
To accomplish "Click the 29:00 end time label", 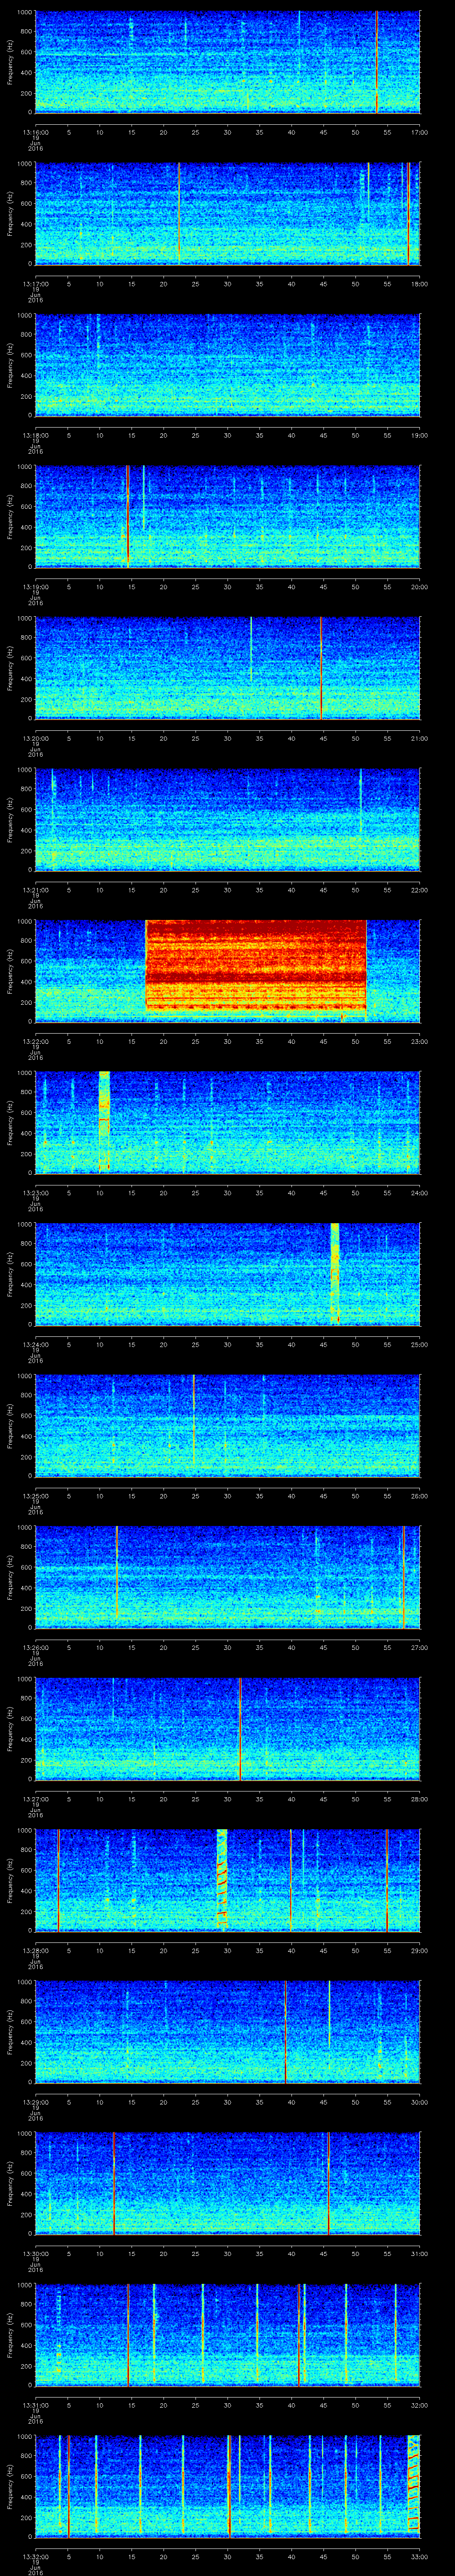I will pos(419,1951).
